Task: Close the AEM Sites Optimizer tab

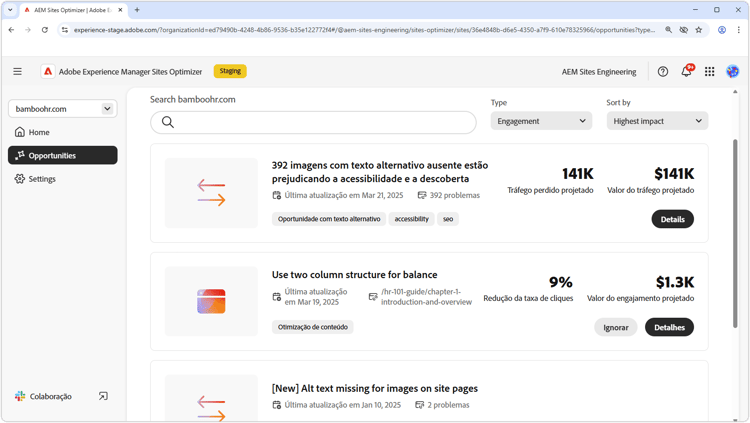Action: coord(121,10)
